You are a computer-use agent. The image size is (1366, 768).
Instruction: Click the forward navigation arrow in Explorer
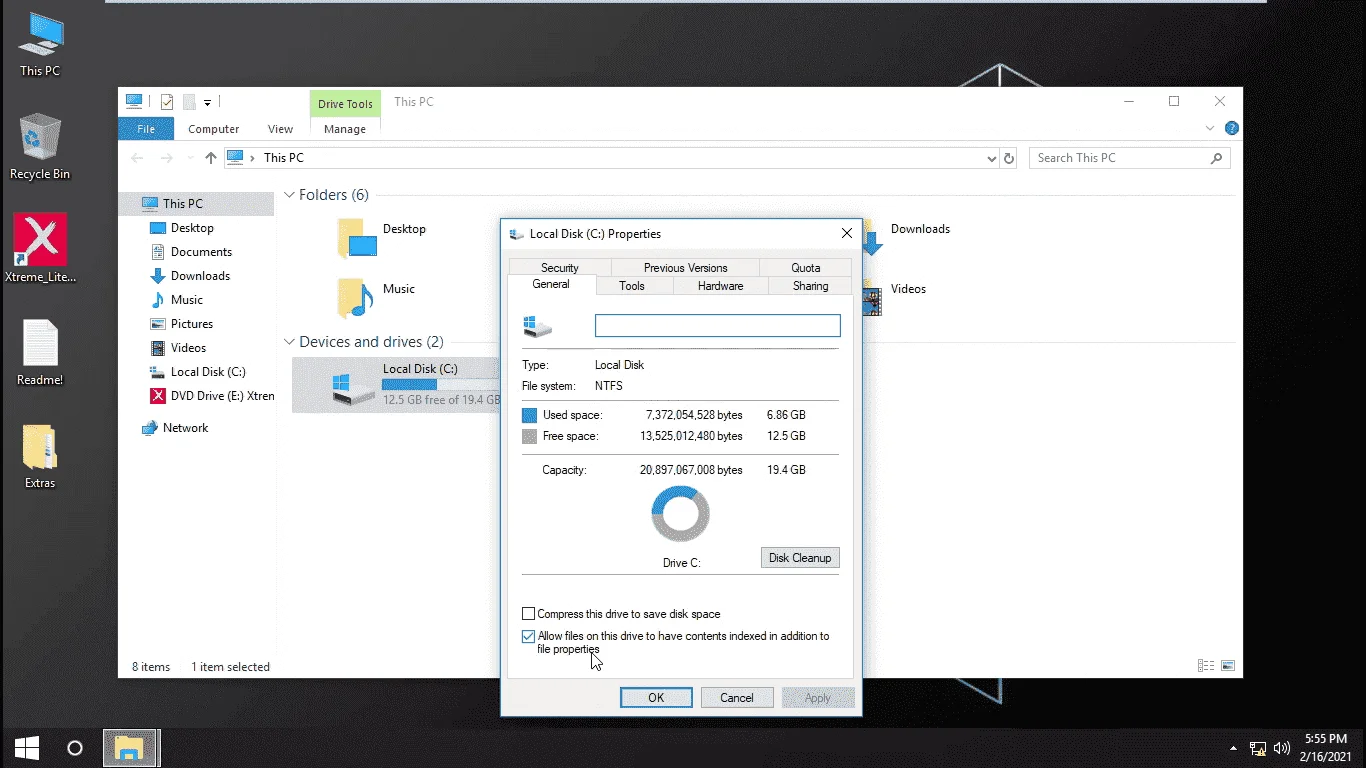(166, 158)
